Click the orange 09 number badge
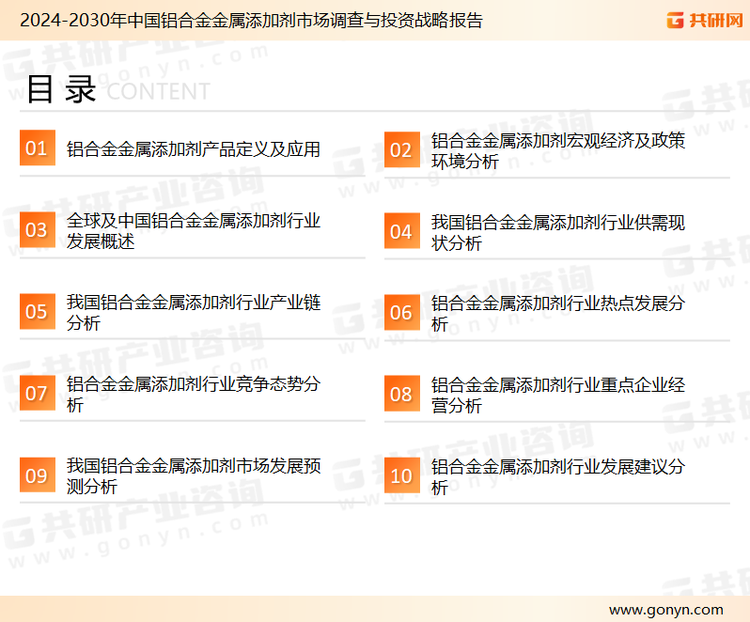The image size is (750, 622). (37, 475)
